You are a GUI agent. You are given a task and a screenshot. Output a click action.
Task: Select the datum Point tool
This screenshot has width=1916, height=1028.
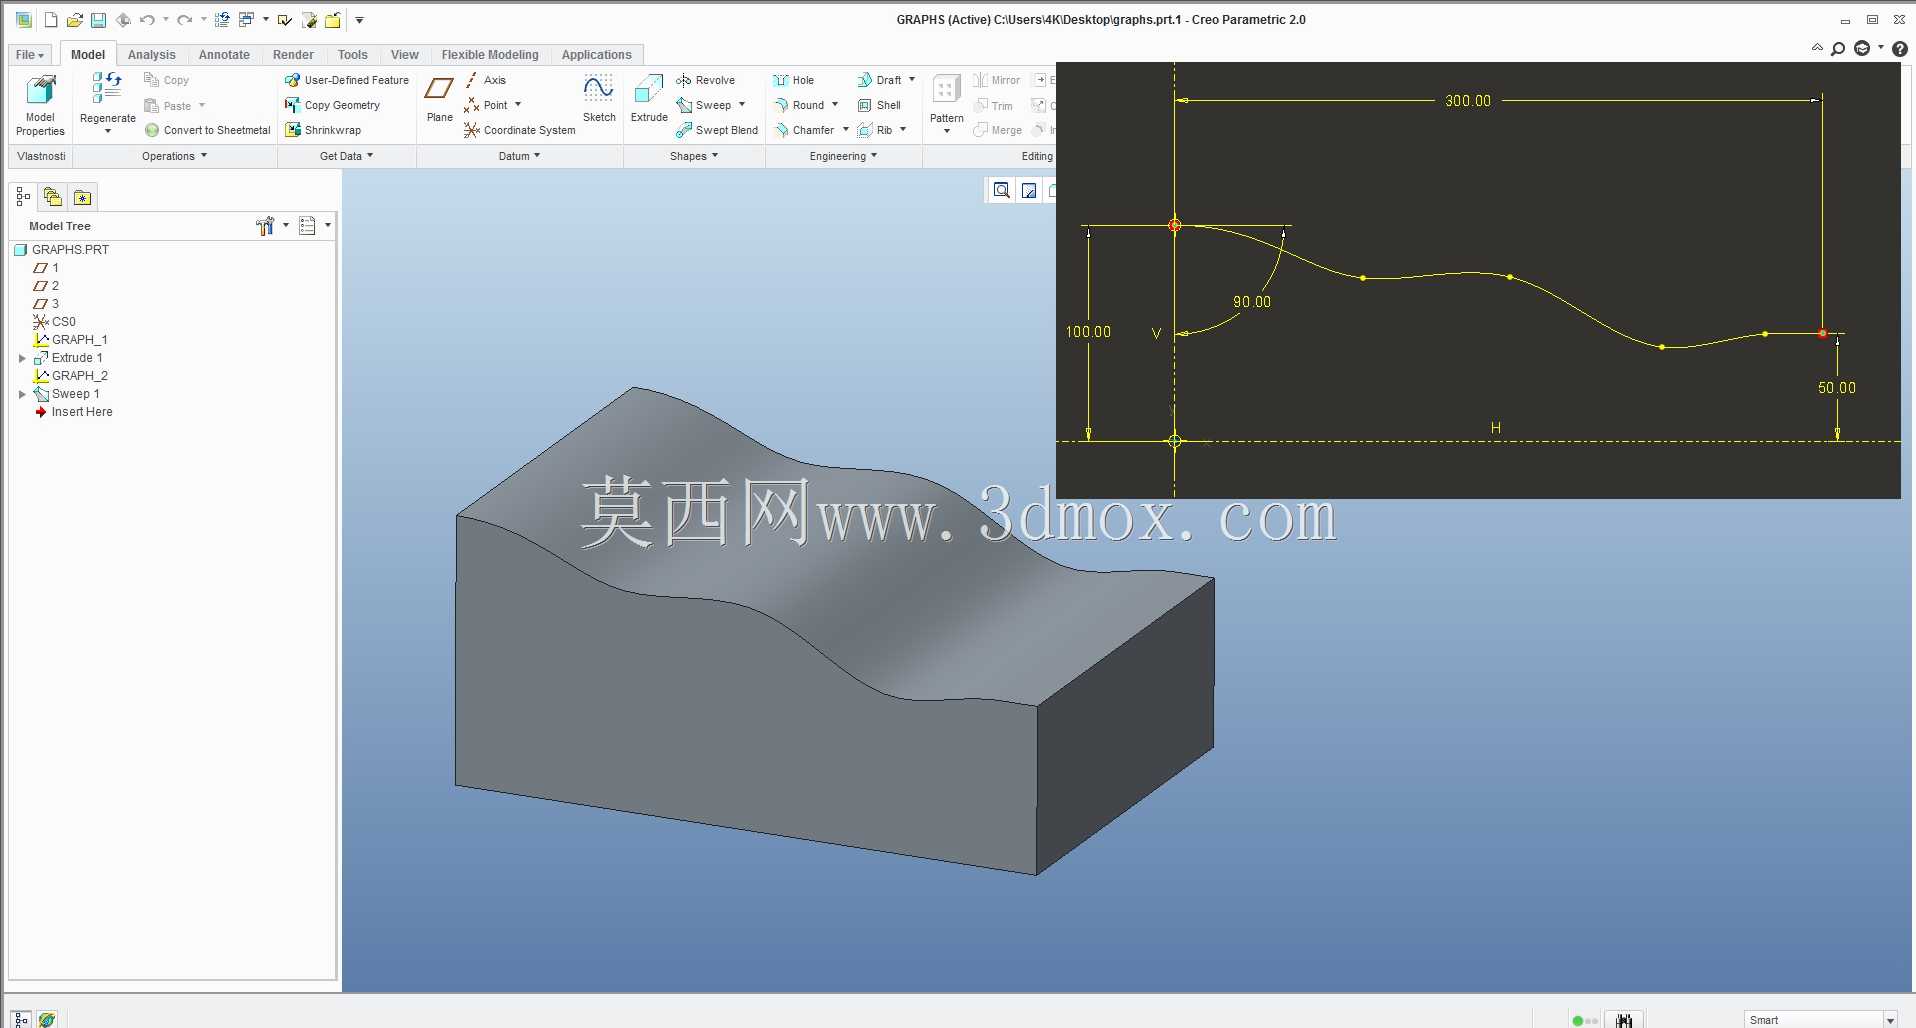(486, 105)
